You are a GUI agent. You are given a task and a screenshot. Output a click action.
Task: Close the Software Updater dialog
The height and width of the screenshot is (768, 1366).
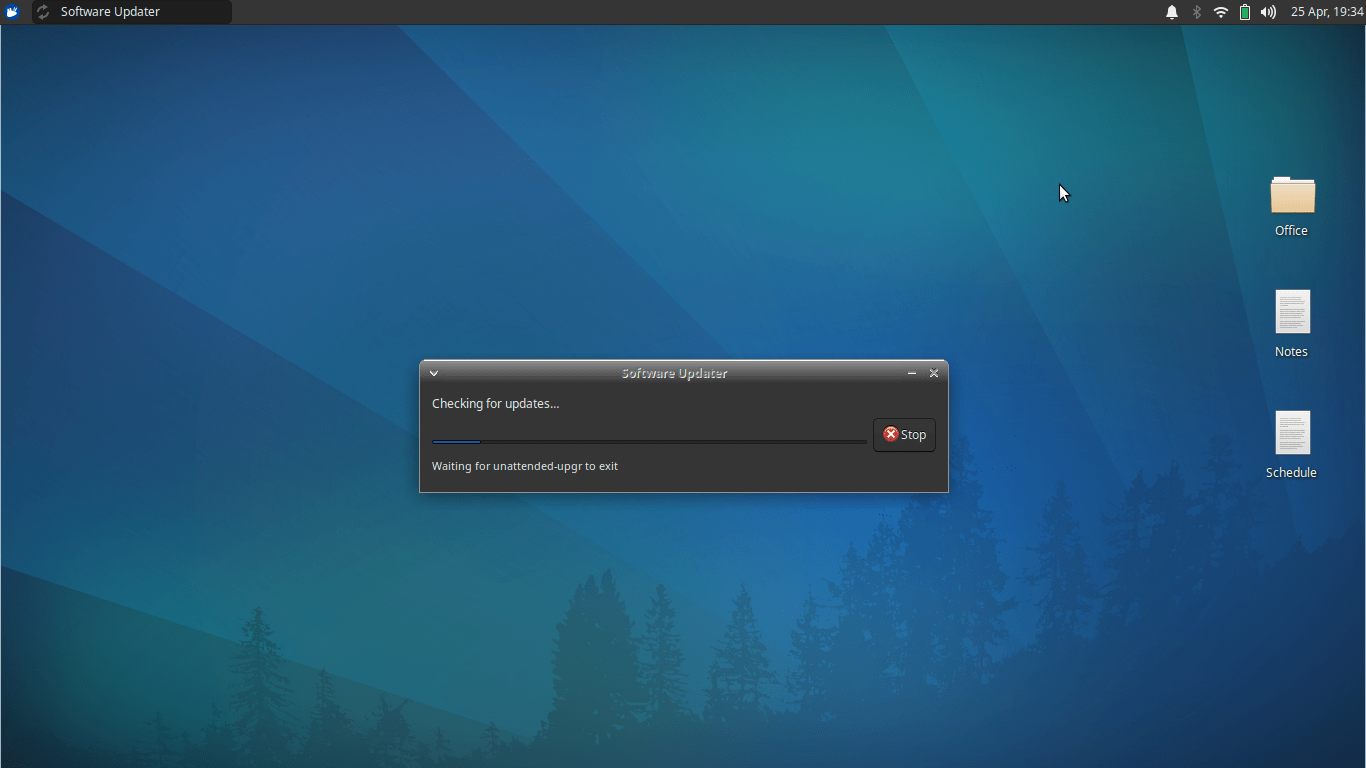pos(934,373)
